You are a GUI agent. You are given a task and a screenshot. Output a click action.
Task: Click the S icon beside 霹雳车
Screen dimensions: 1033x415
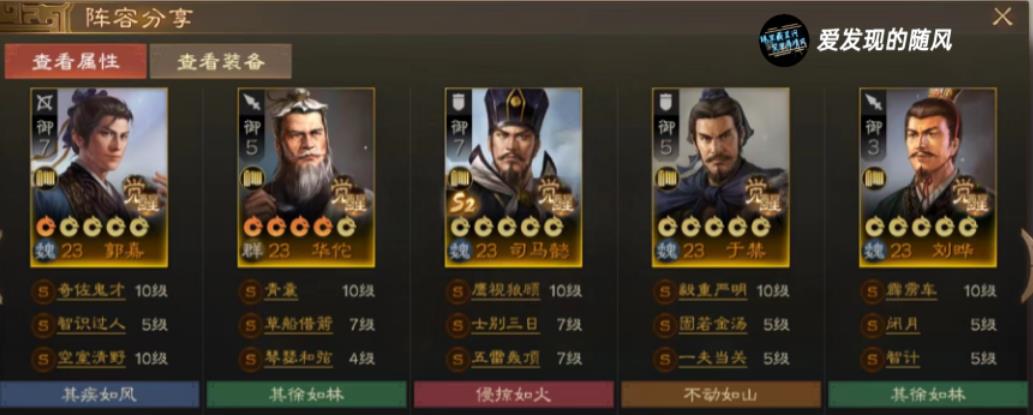872,291
